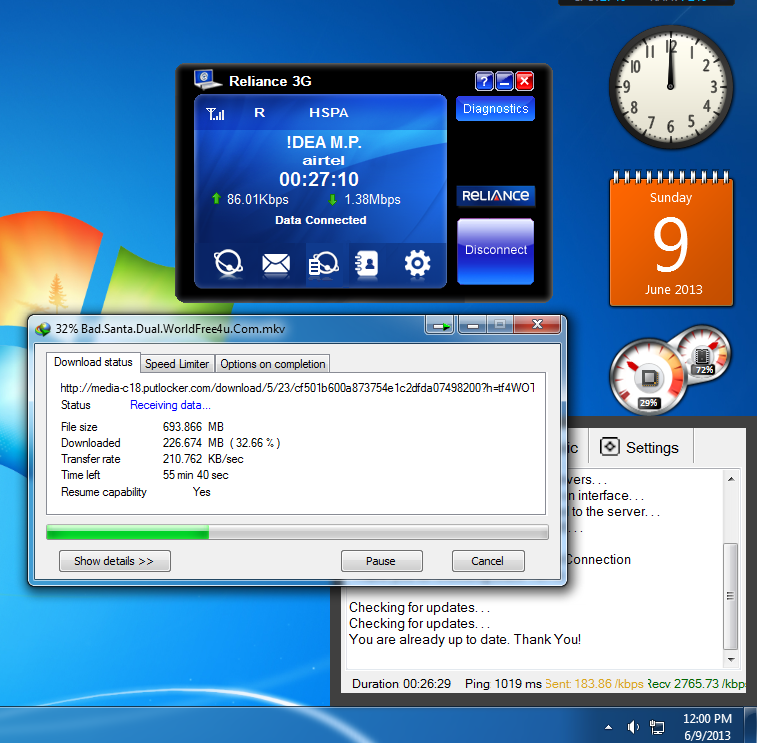Click the signal strength indicator in Reliance 3G
This screenshot has height=743, width=757.
[215, 114]
